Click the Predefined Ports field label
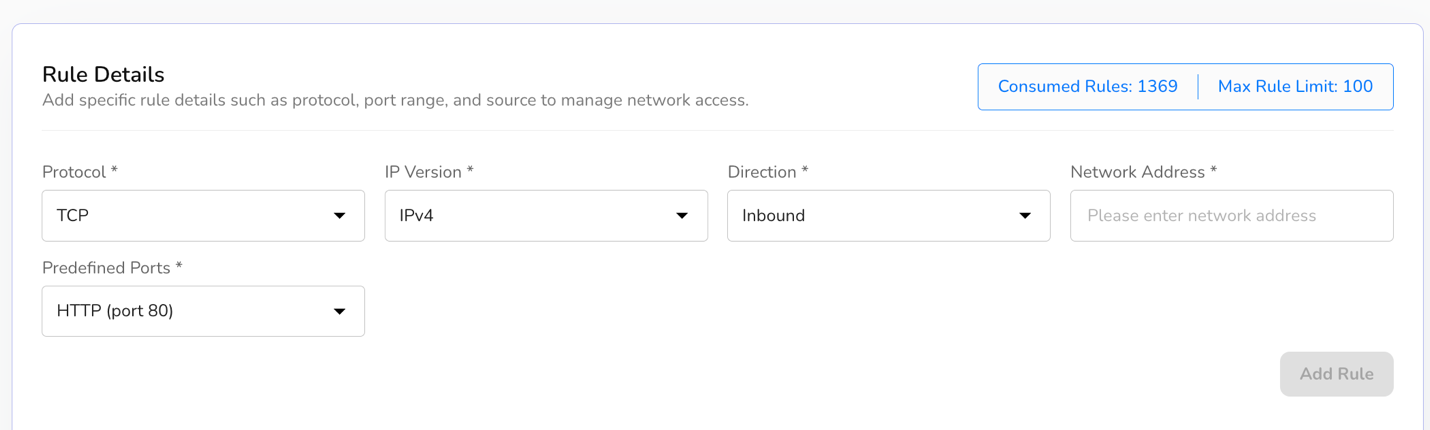The image size is (1430, 430). (x=112, y=268)
